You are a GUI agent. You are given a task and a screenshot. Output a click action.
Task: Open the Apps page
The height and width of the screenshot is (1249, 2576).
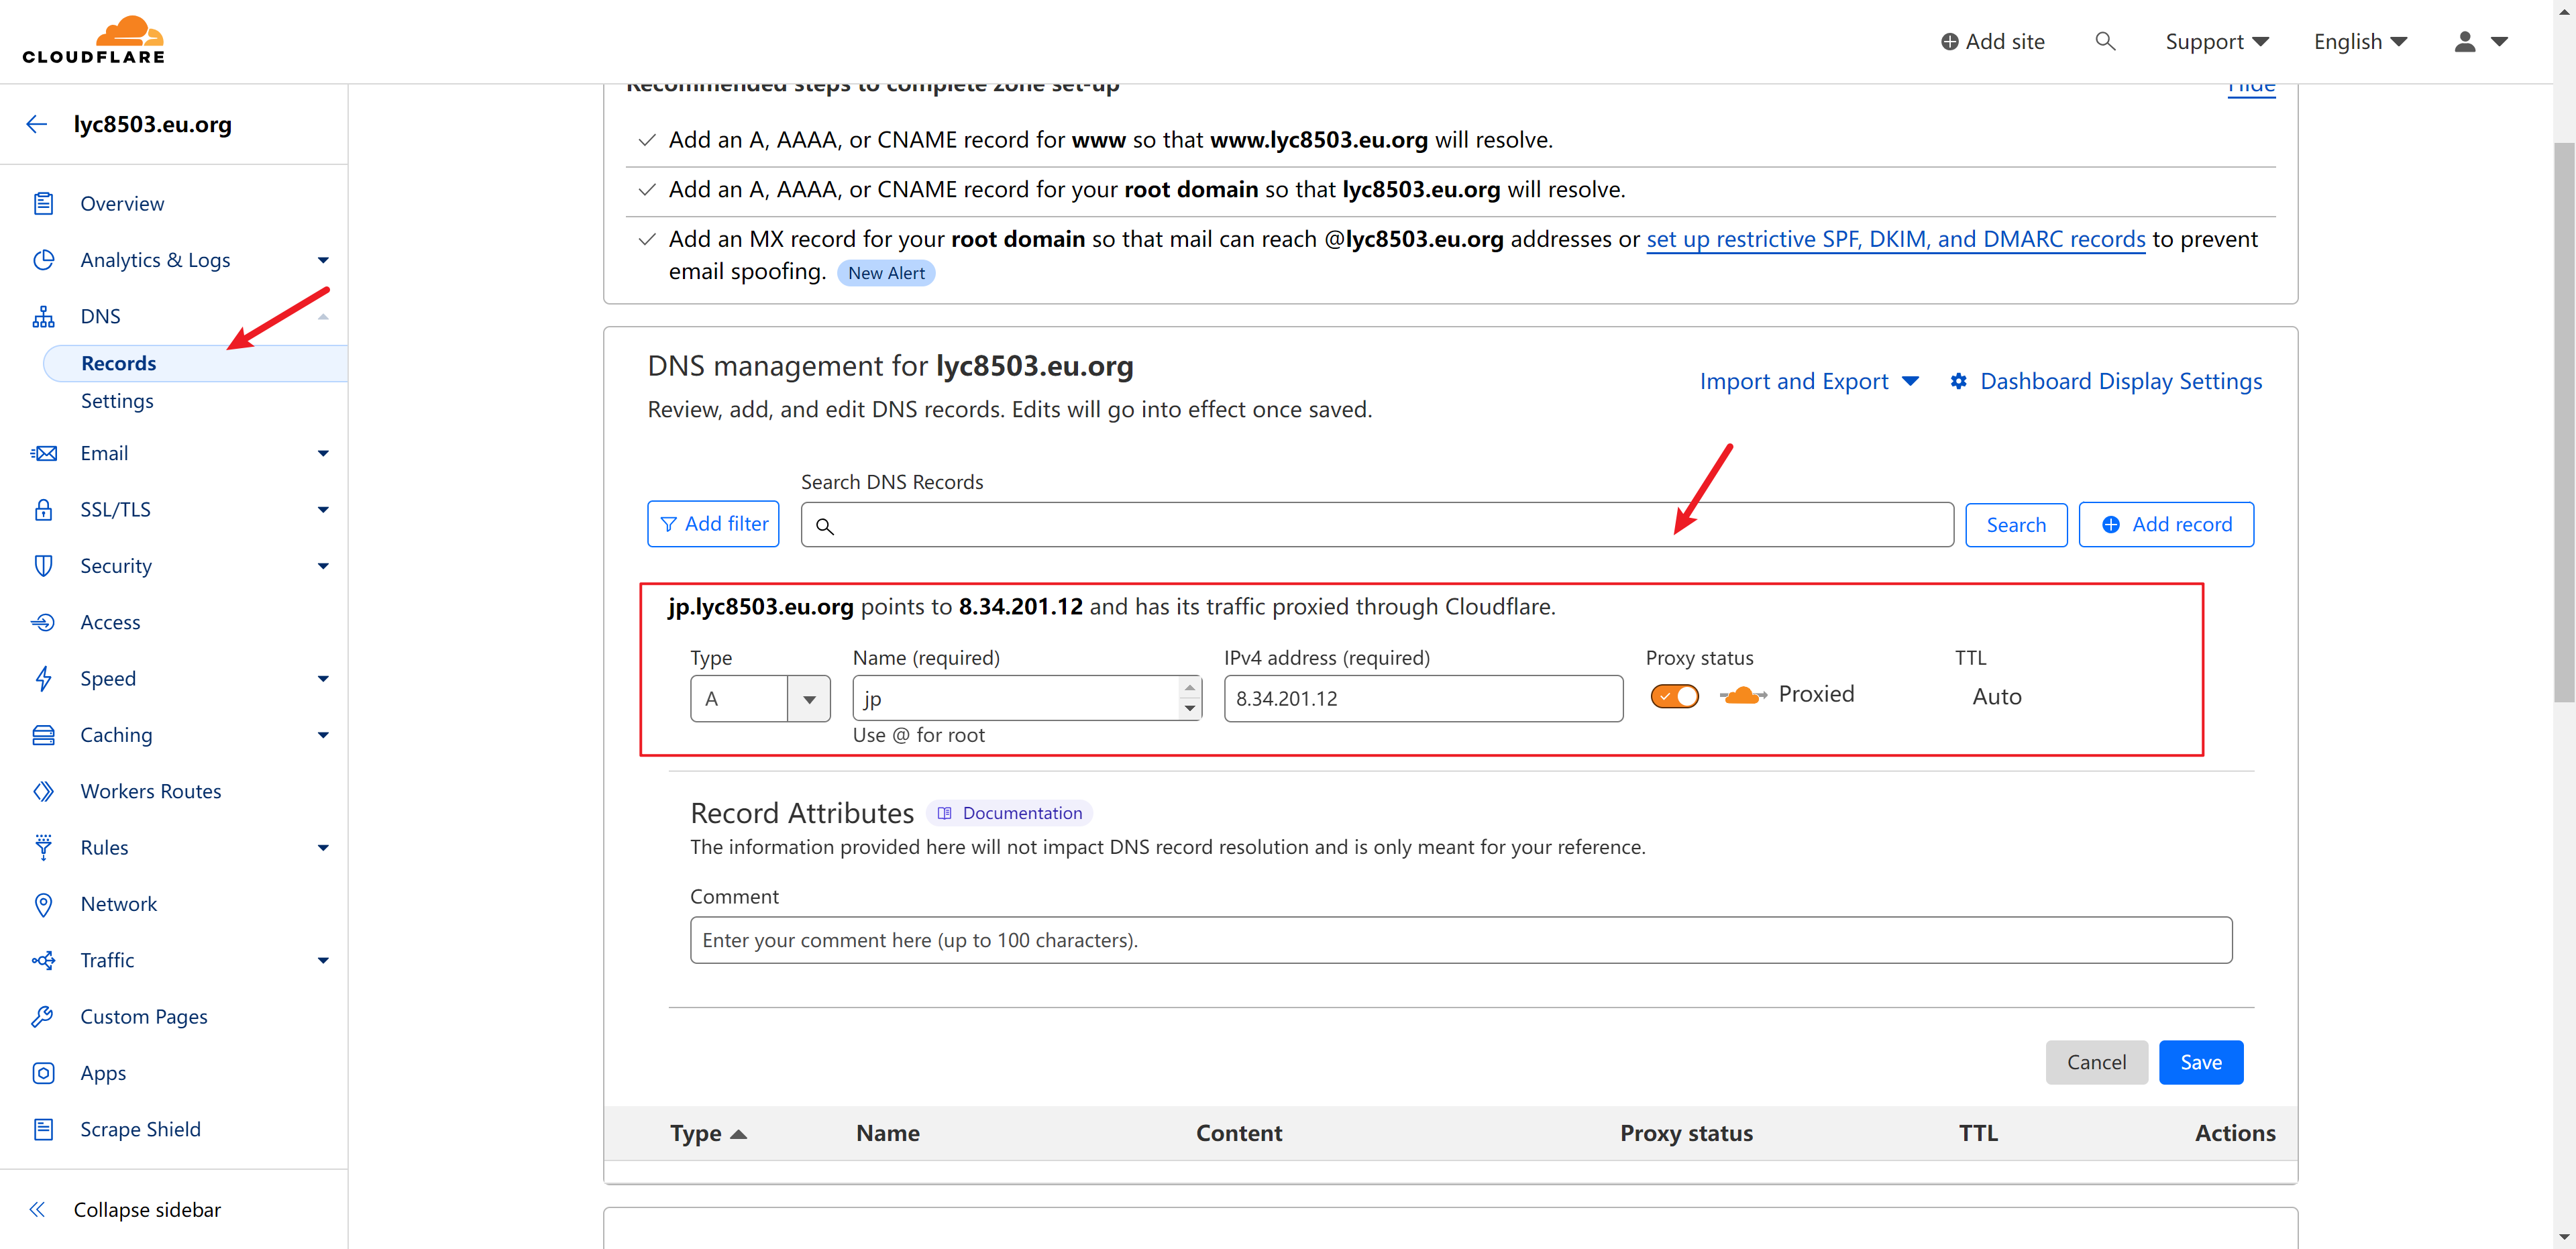(x=103, y=1073)
